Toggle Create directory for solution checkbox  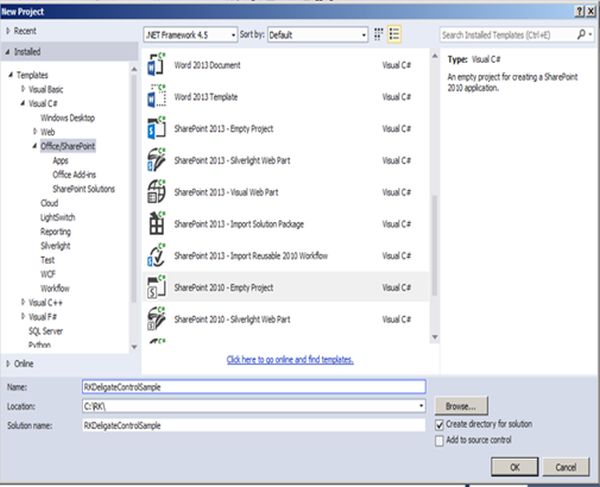(x=439, y=424)
